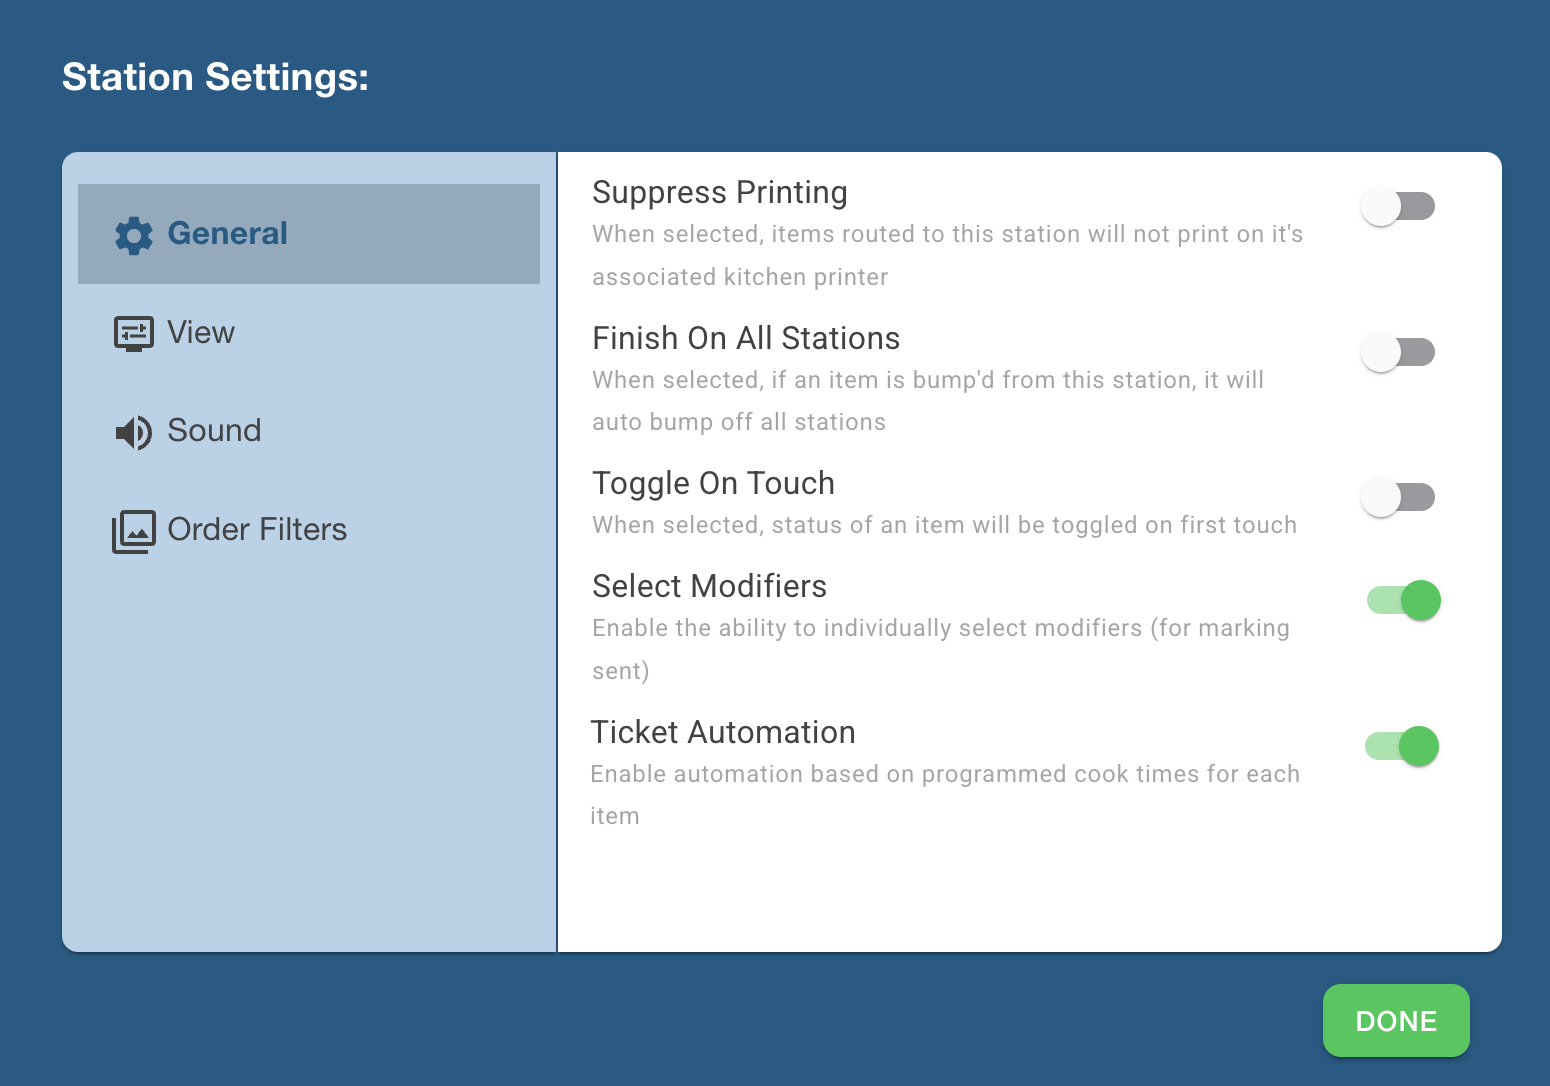This screenshot has width=1550, height=1086.
Task: Turn off the Ticket Automation switch
Action: pos(1402,746)
